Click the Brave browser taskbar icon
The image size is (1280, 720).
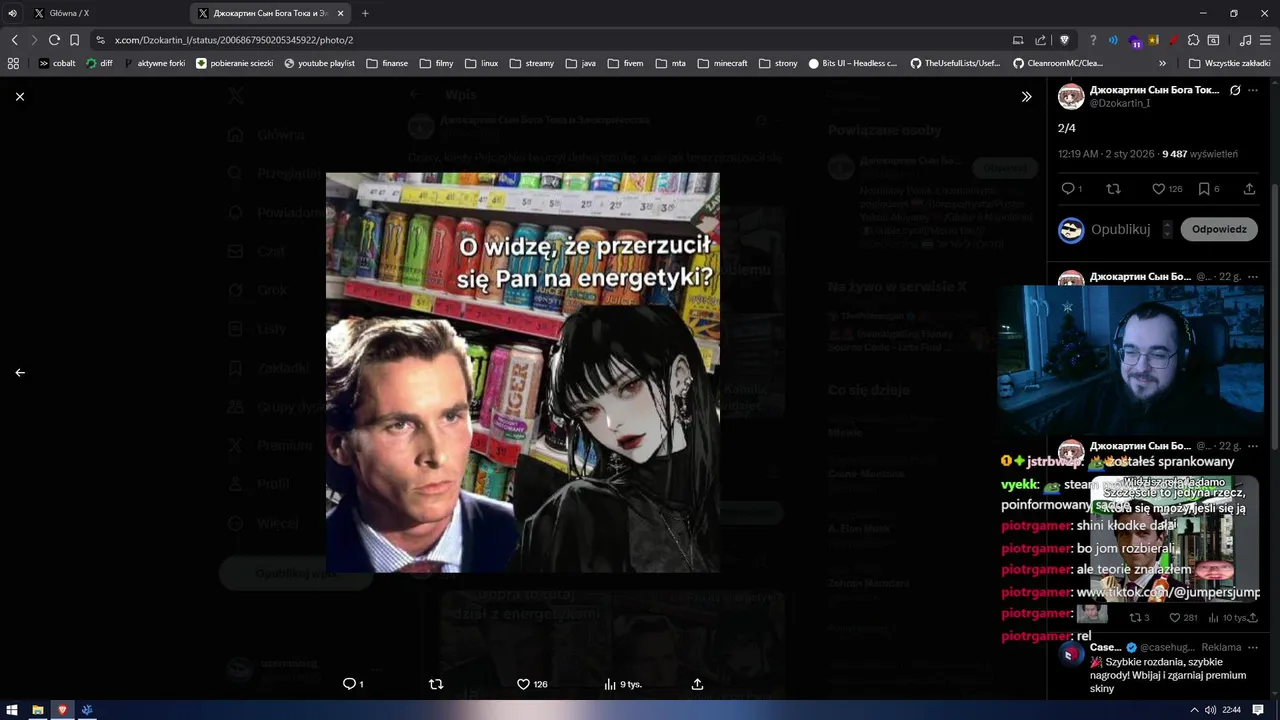(x=62, y=710)
